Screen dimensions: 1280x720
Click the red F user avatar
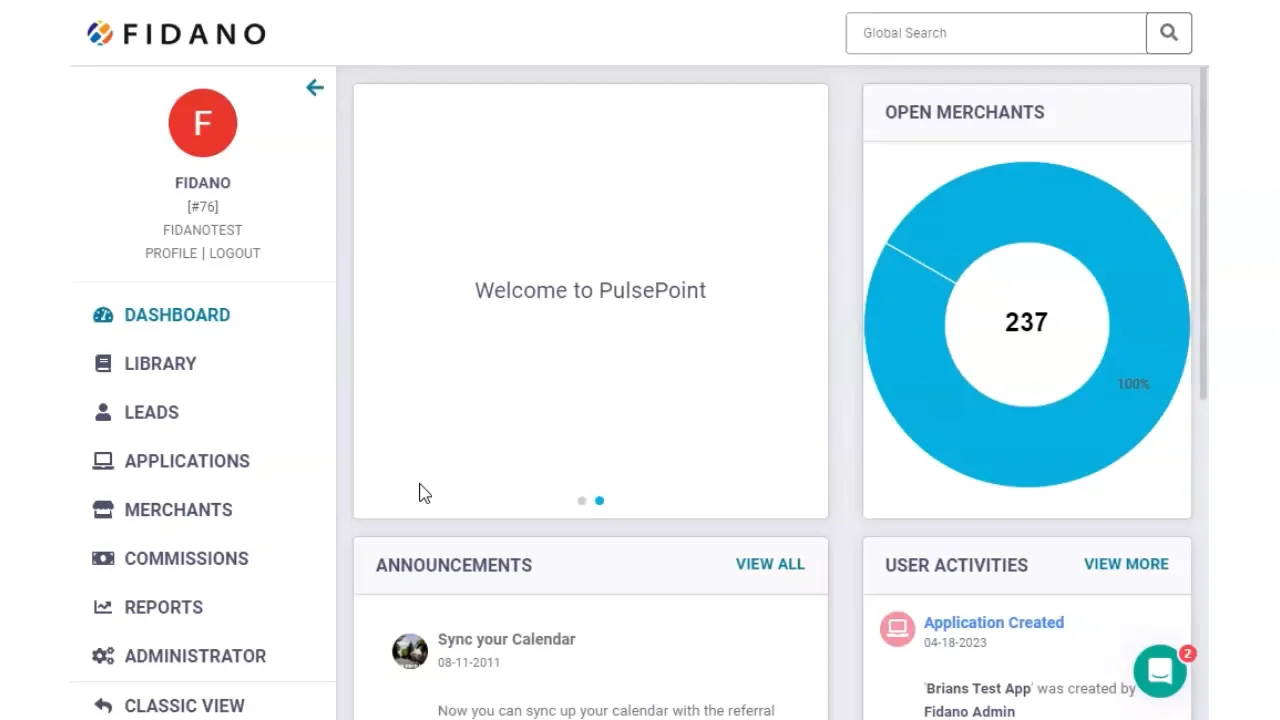point(203,123)
